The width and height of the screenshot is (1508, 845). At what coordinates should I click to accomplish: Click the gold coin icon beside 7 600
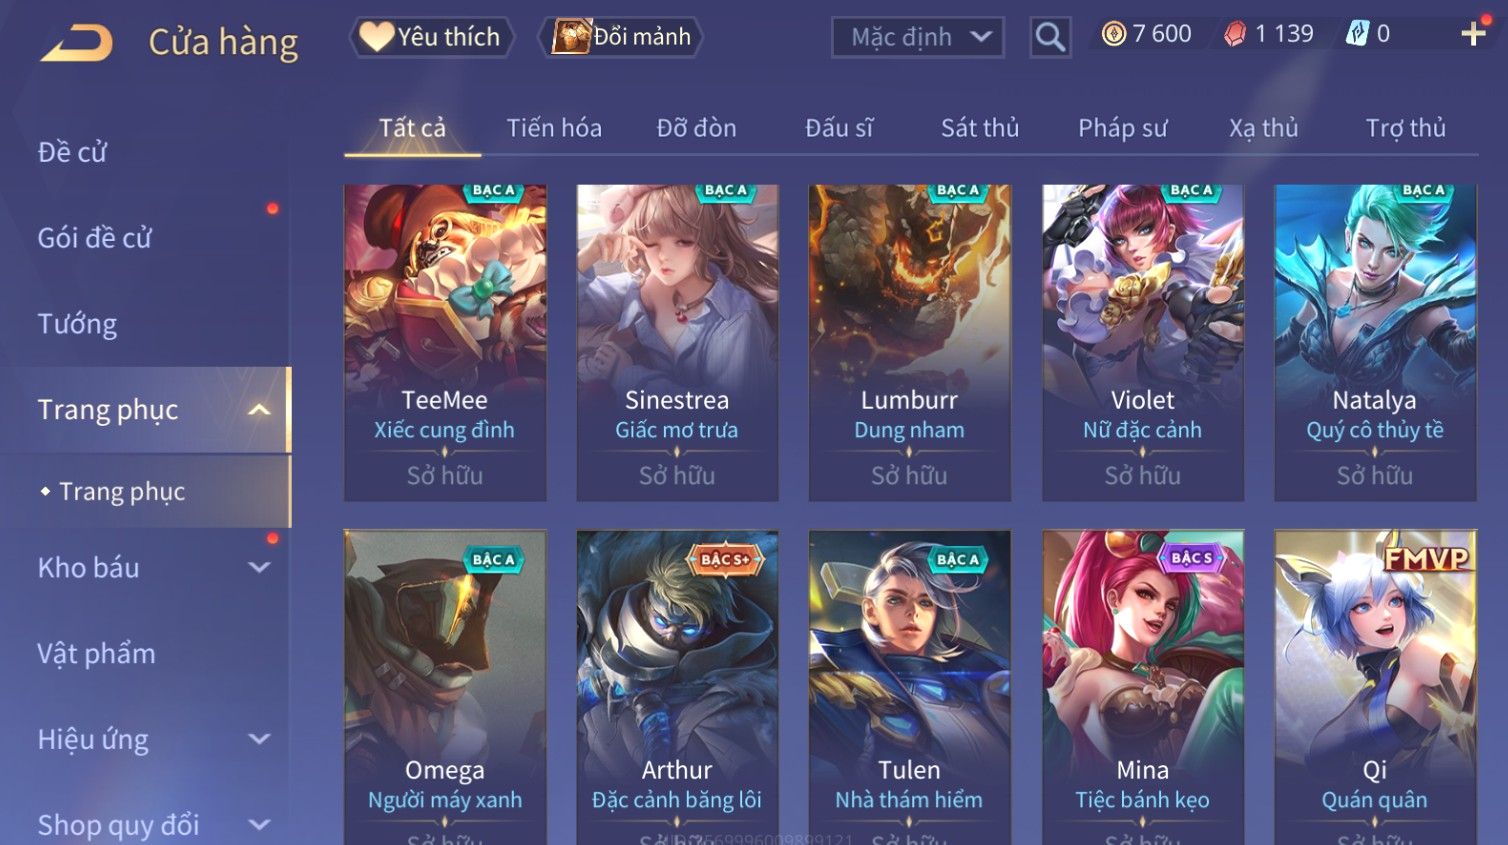click(x=1113, y=34)
